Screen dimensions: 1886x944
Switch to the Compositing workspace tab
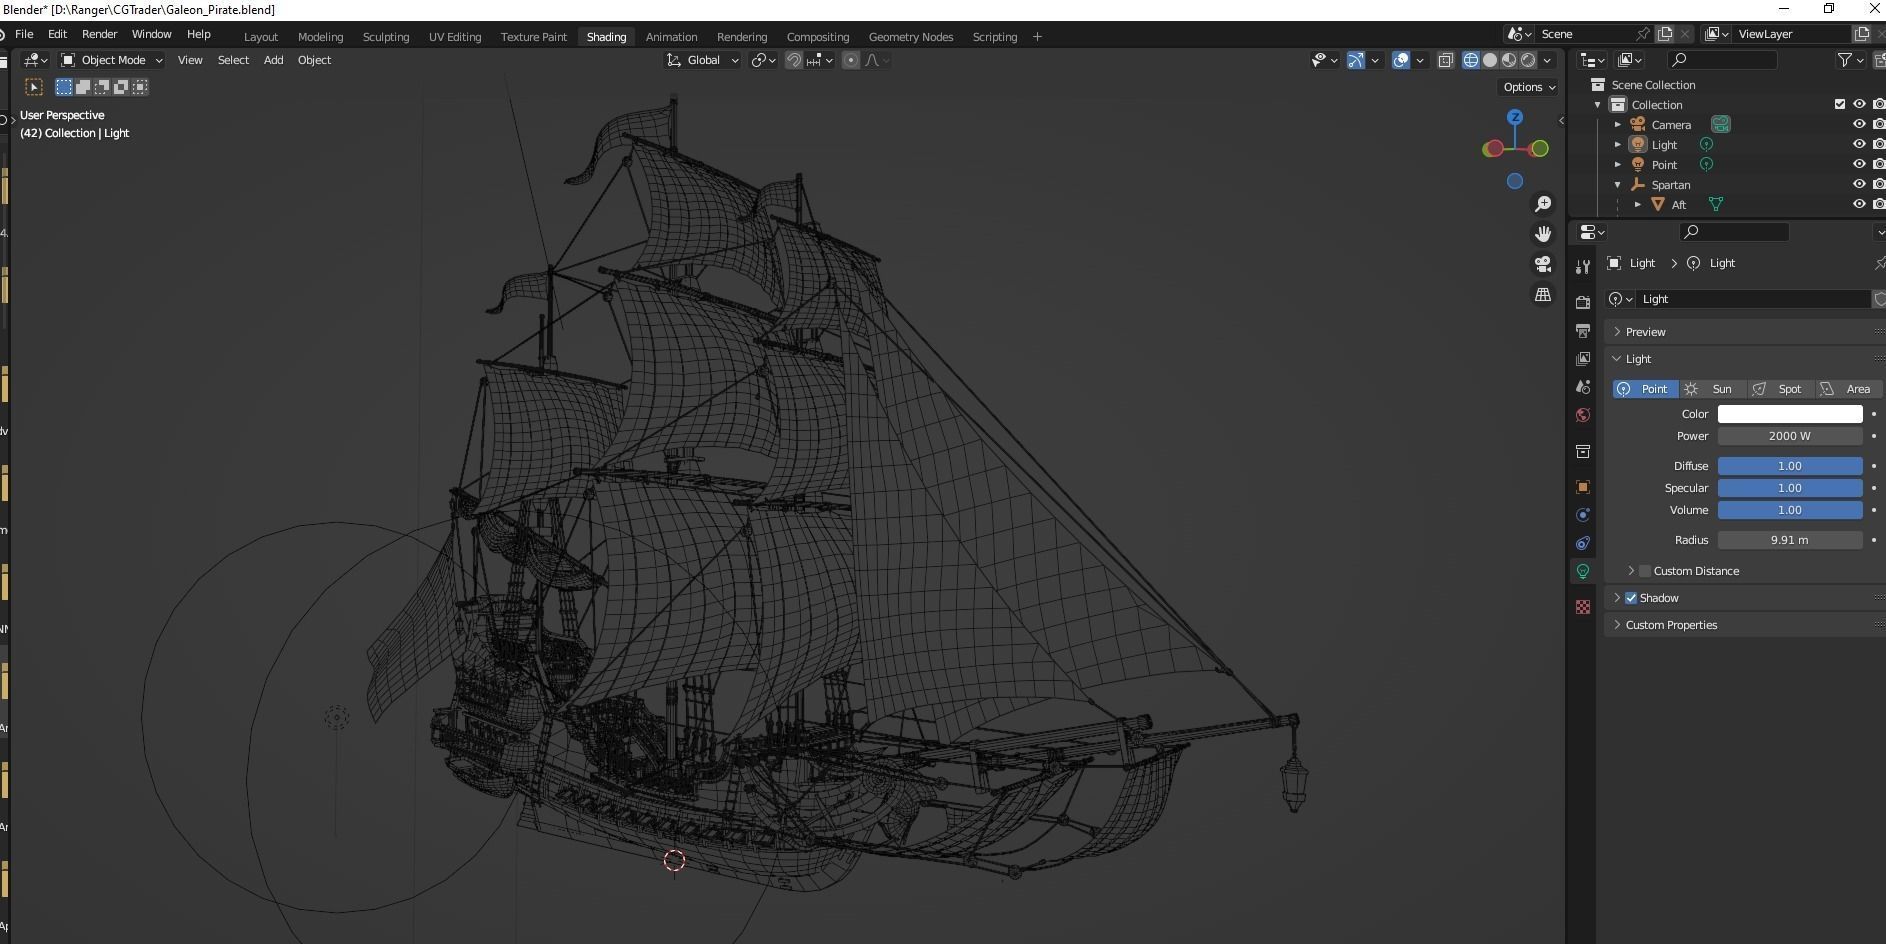pos(817,37)
